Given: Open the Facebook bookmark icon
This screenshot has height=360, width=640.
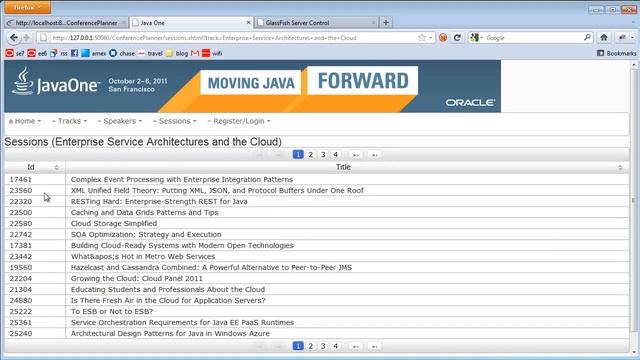Looking at the screenshot, I should point(74,53).
